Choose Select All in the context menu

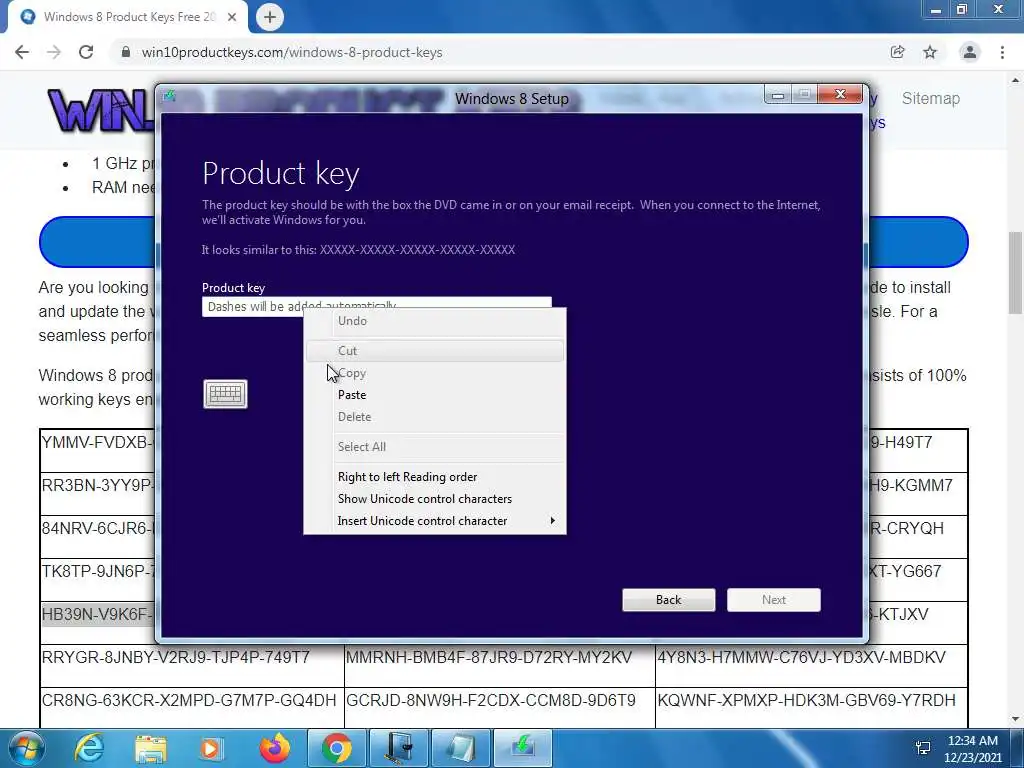coord(435,447)
